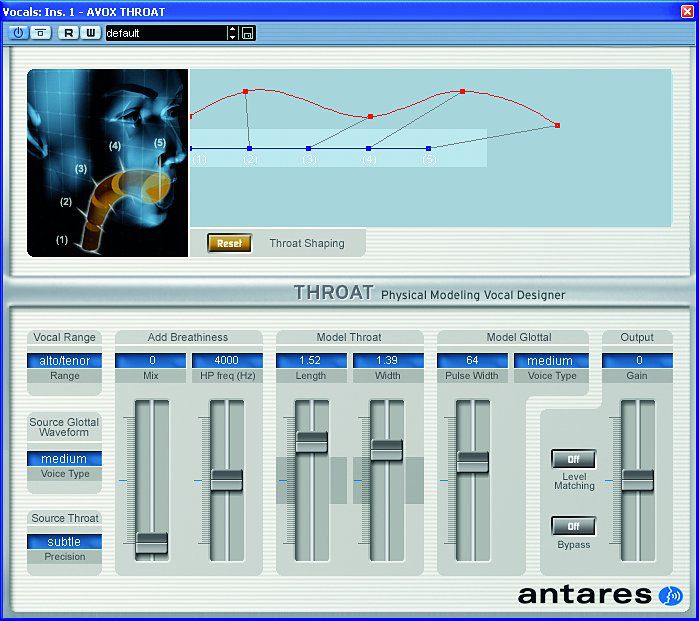Open the default preset name field
The width and height of the screenshot is (699, 621).
(x=166, y=33)
